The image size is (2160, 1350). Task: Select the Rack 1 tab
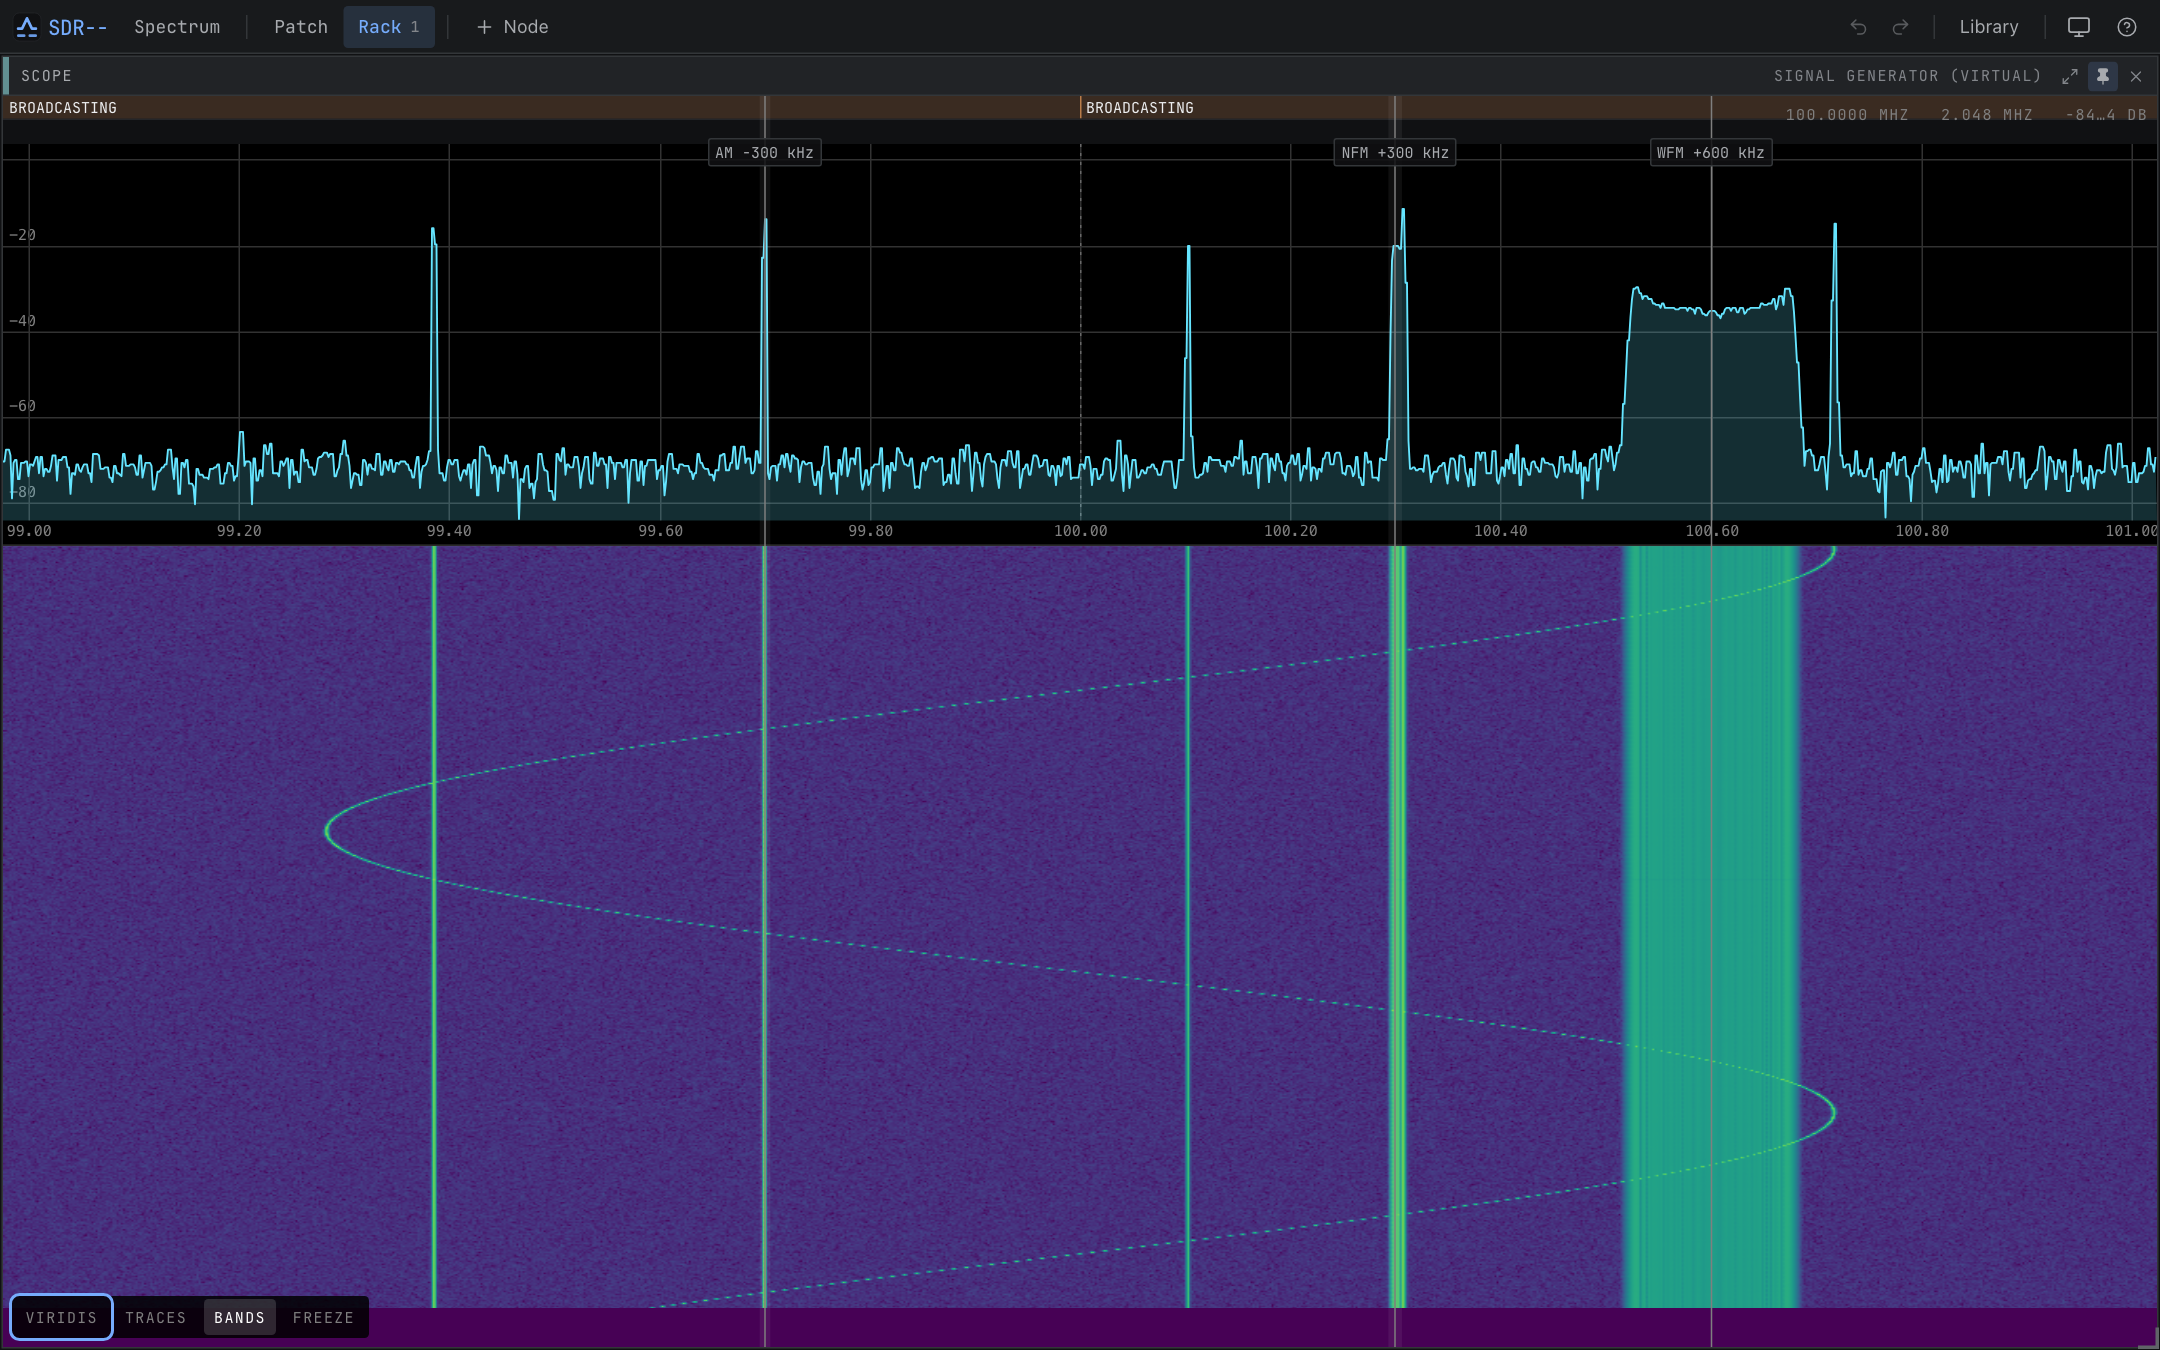(389, 27)
